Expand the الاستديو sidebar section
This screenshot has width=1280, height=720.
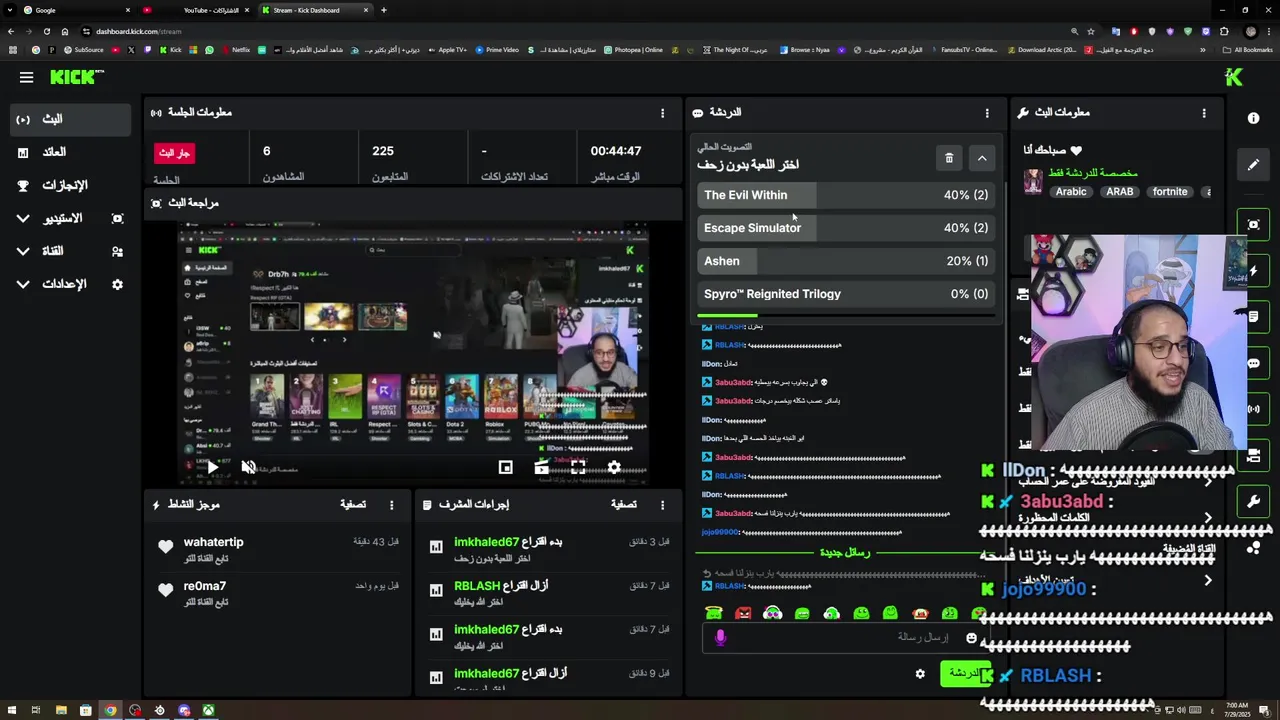71,218
